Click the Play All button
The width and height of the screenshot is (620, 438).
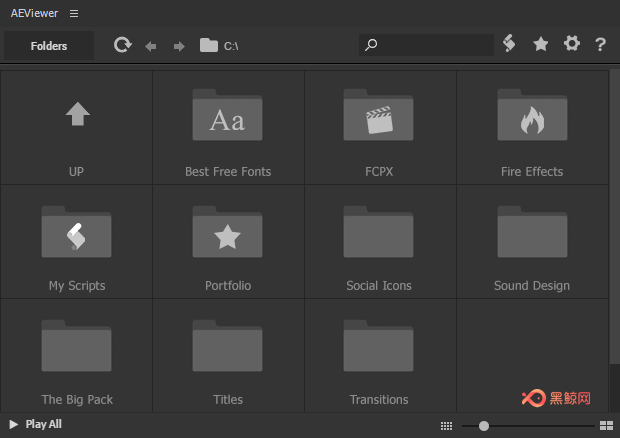36,424
